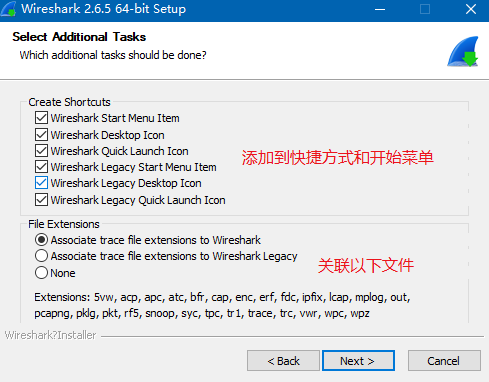
Task: Click the Wireshark installer logo in header
Action: (463, 52)
